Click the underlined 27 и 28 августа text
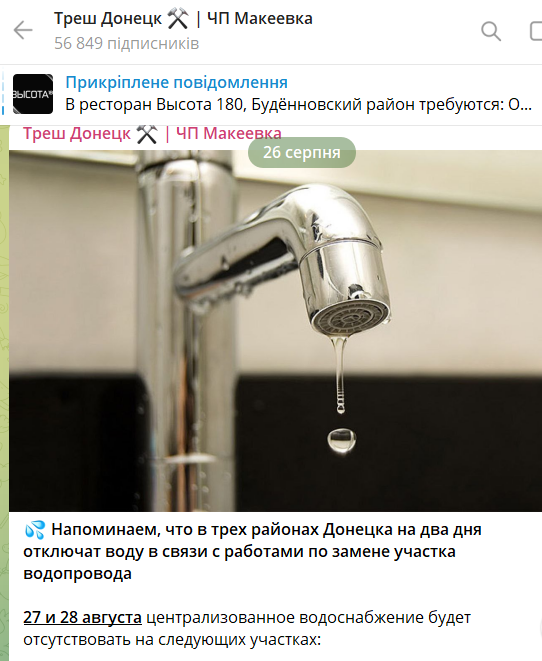Image resolution: width=542 pixels, height=661 pixels. pos(83,617)
